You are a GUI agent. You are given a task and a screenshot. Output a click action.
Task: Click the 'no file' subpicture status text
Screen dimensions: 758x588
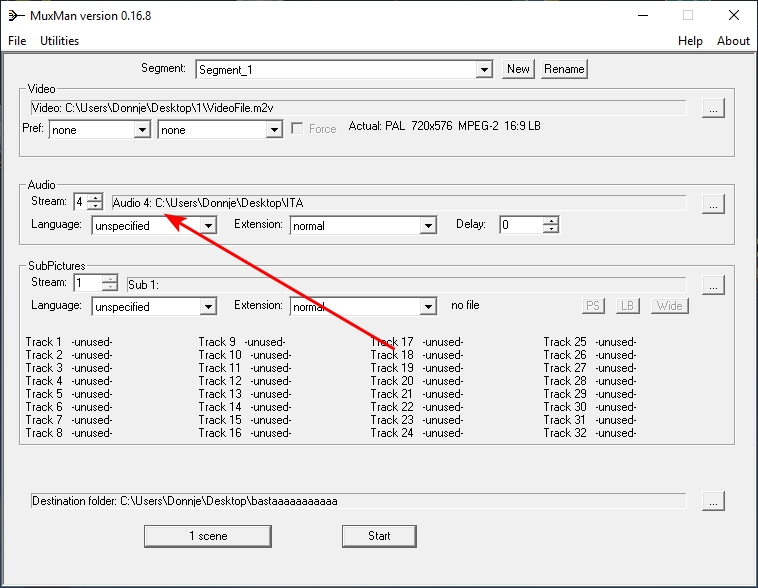pos(465,305)
